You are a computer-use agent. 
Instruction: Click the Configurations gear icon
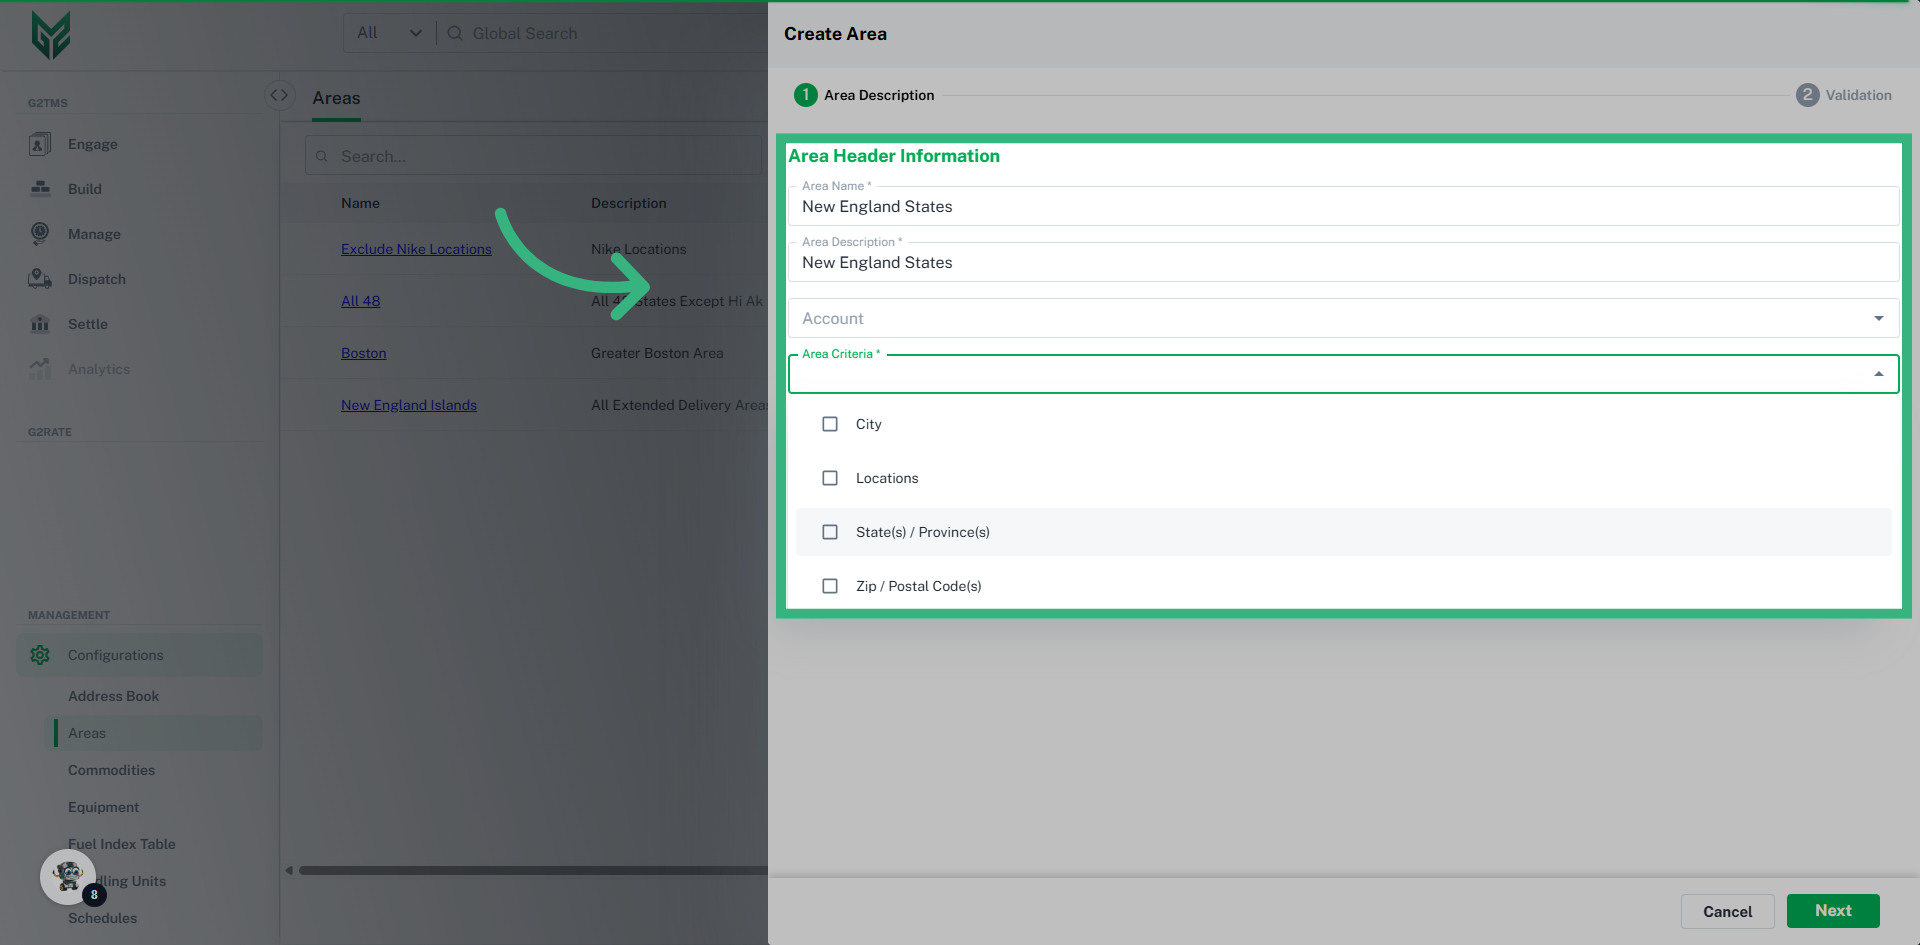coord(40,655)
